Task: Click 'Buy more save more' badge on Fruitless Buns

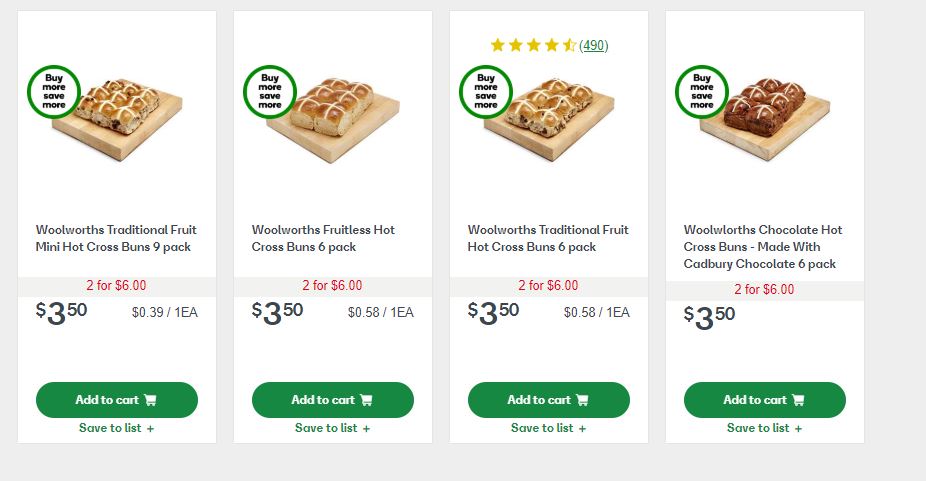Action: coord(270,92)
